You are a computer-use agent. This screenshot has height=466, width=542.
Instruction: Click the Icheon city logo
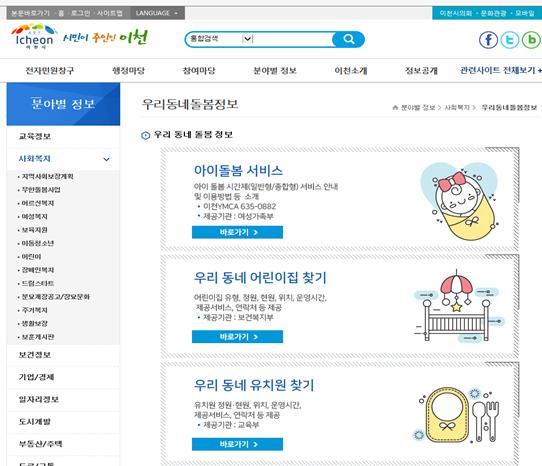point(33,37)
